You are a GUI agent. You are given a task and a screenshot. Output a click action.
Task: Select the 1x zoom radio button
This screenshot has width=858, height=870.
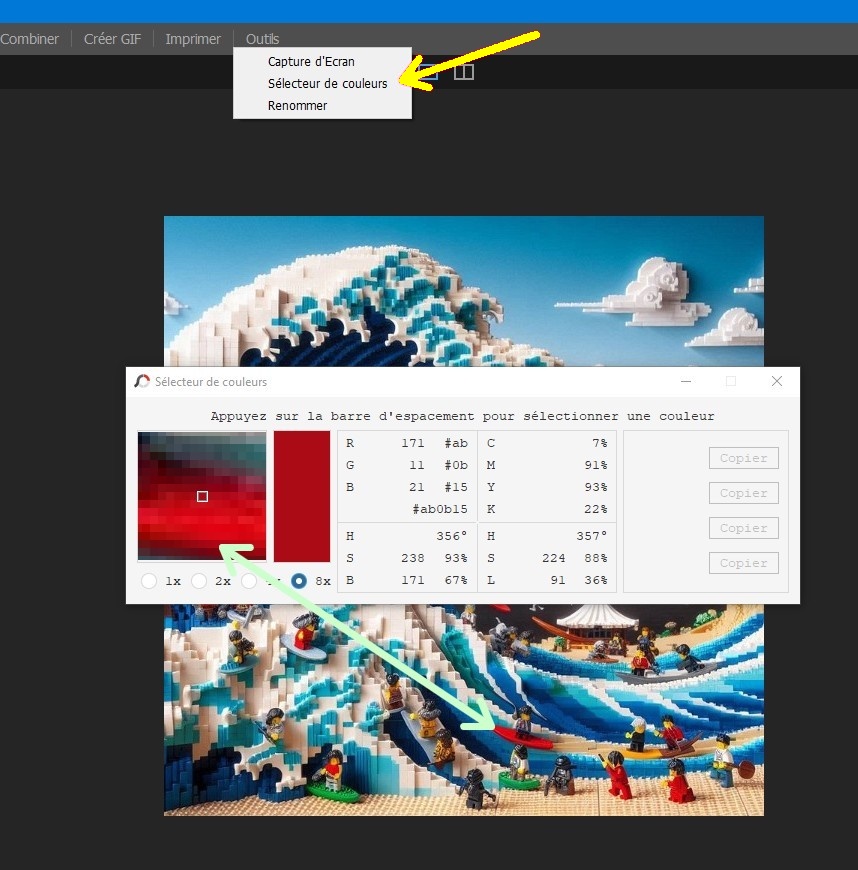click(x=149, y=581)
